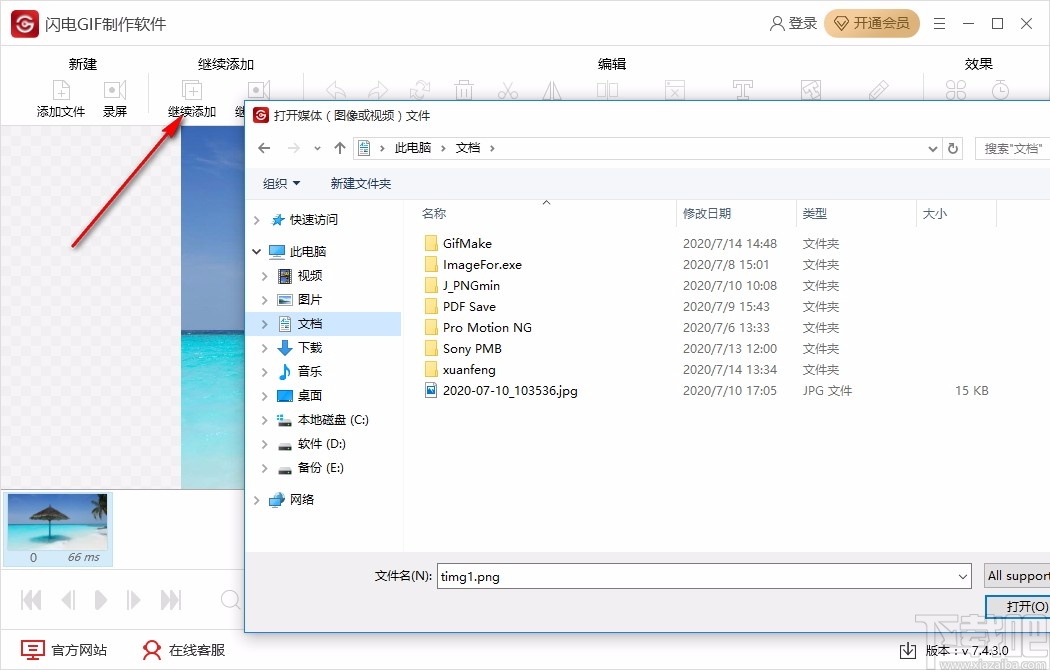Start screen recording with 录屏 icon
The image size is (1050, 670).
(x=115, y=90)
